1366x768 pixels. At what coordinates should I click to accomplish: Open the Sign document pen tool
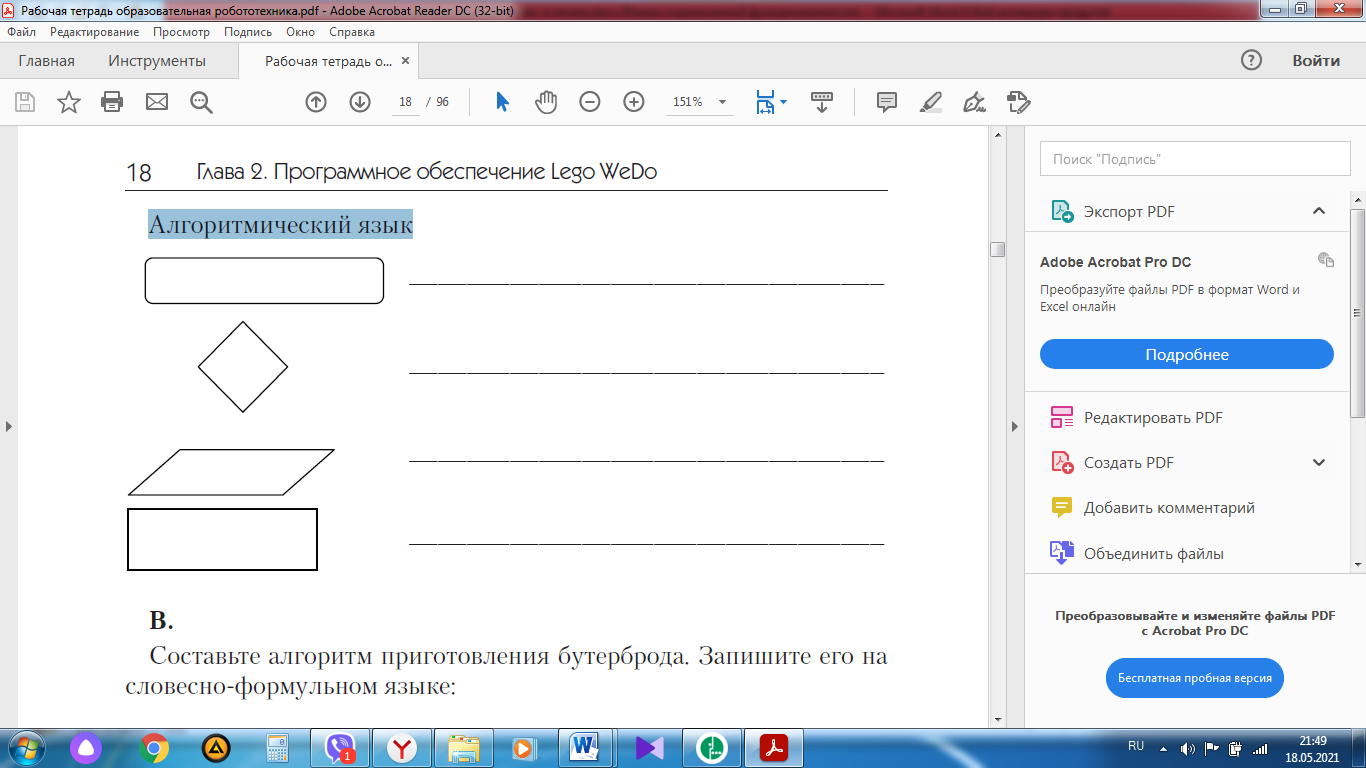click(974, 102)
